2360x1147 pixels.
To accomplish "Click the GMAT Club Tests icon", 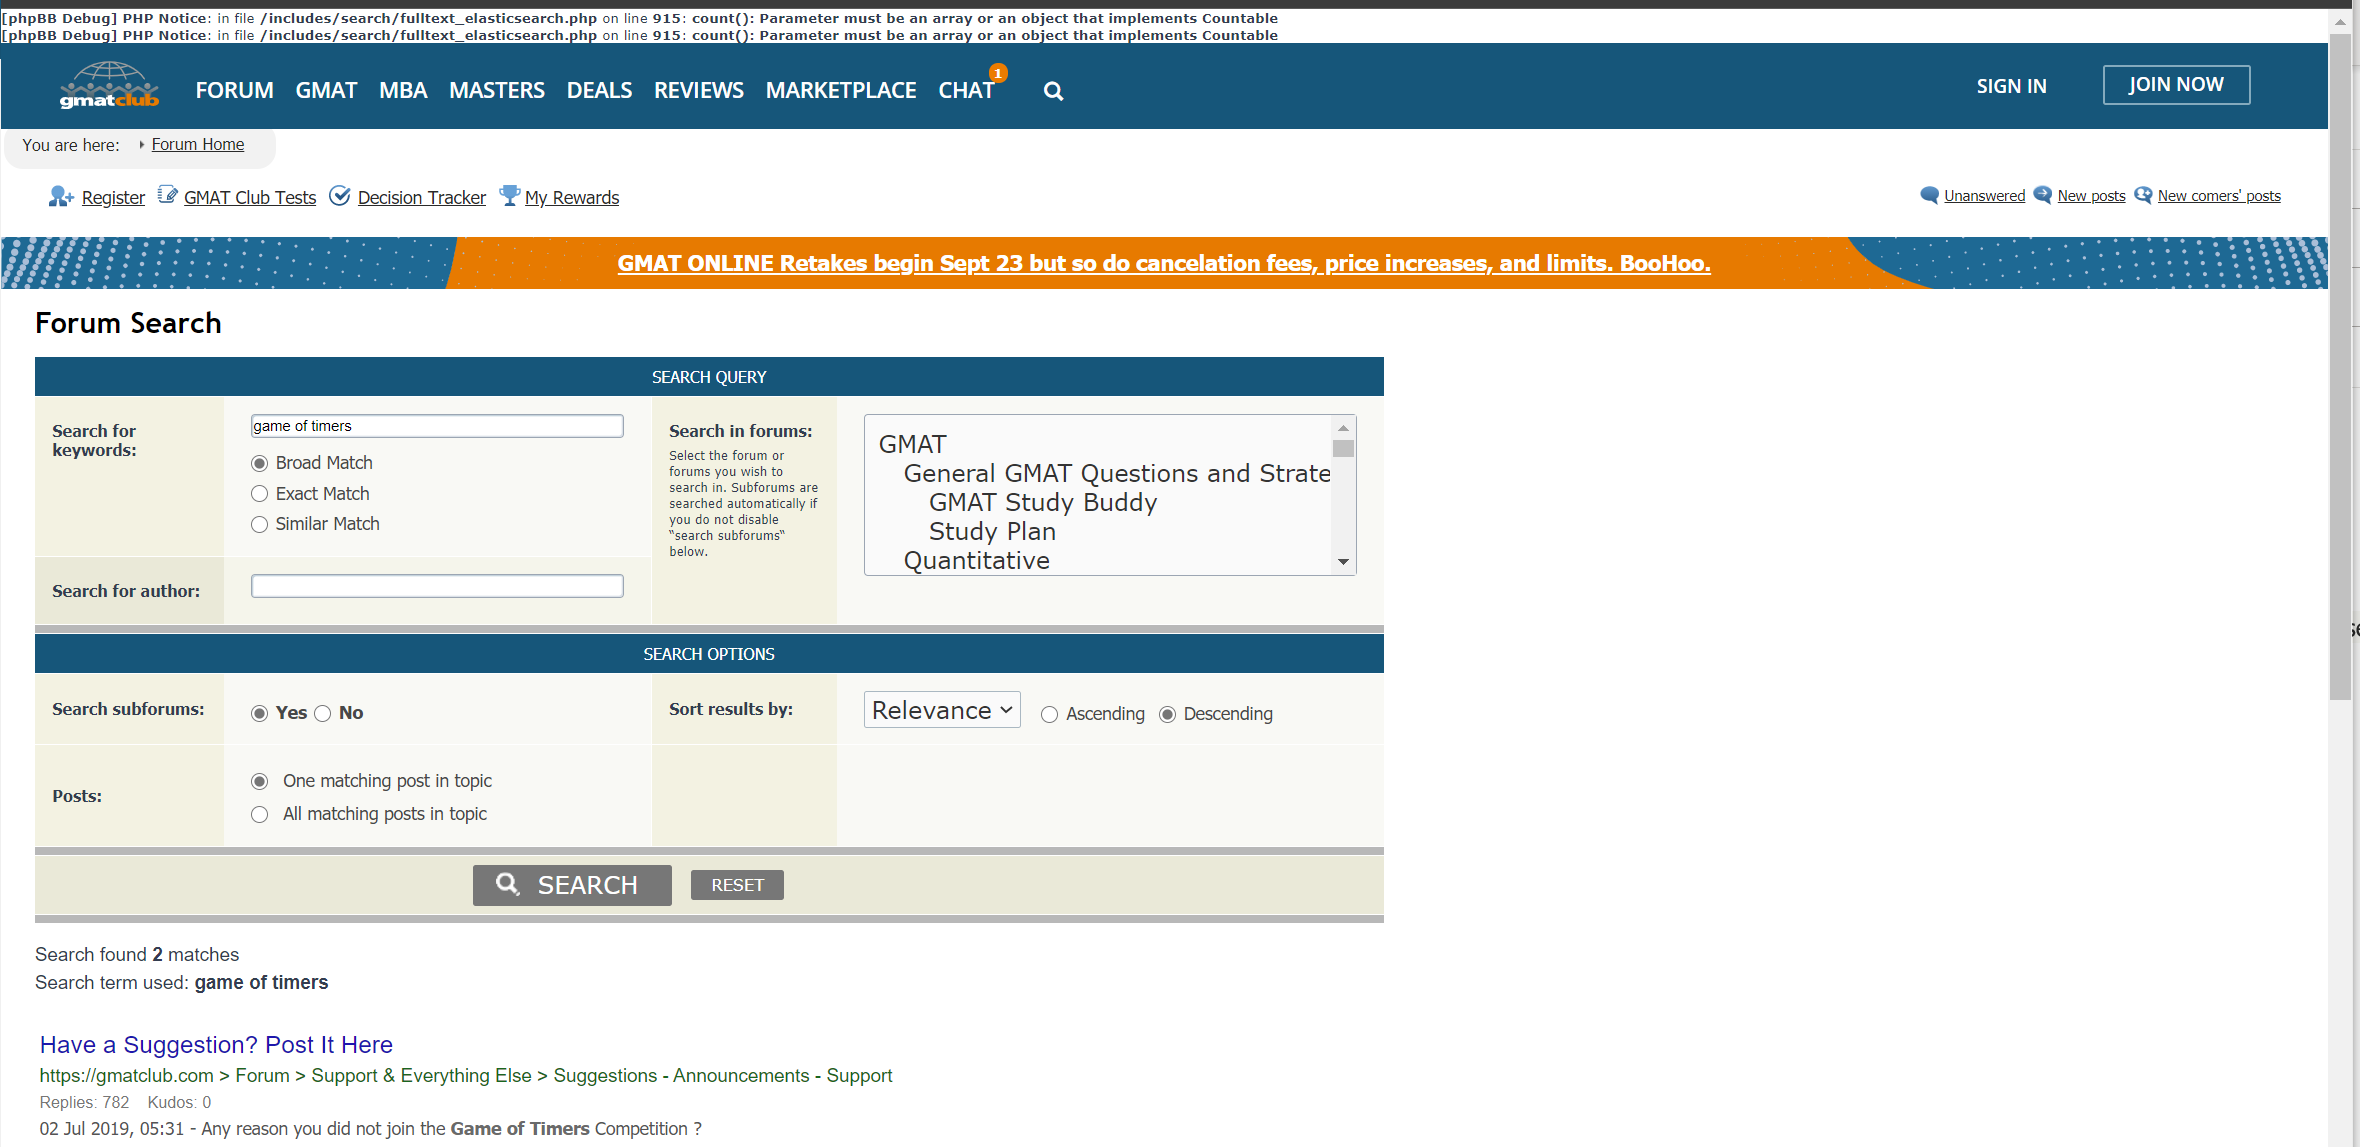I will (x=167, y=197).
